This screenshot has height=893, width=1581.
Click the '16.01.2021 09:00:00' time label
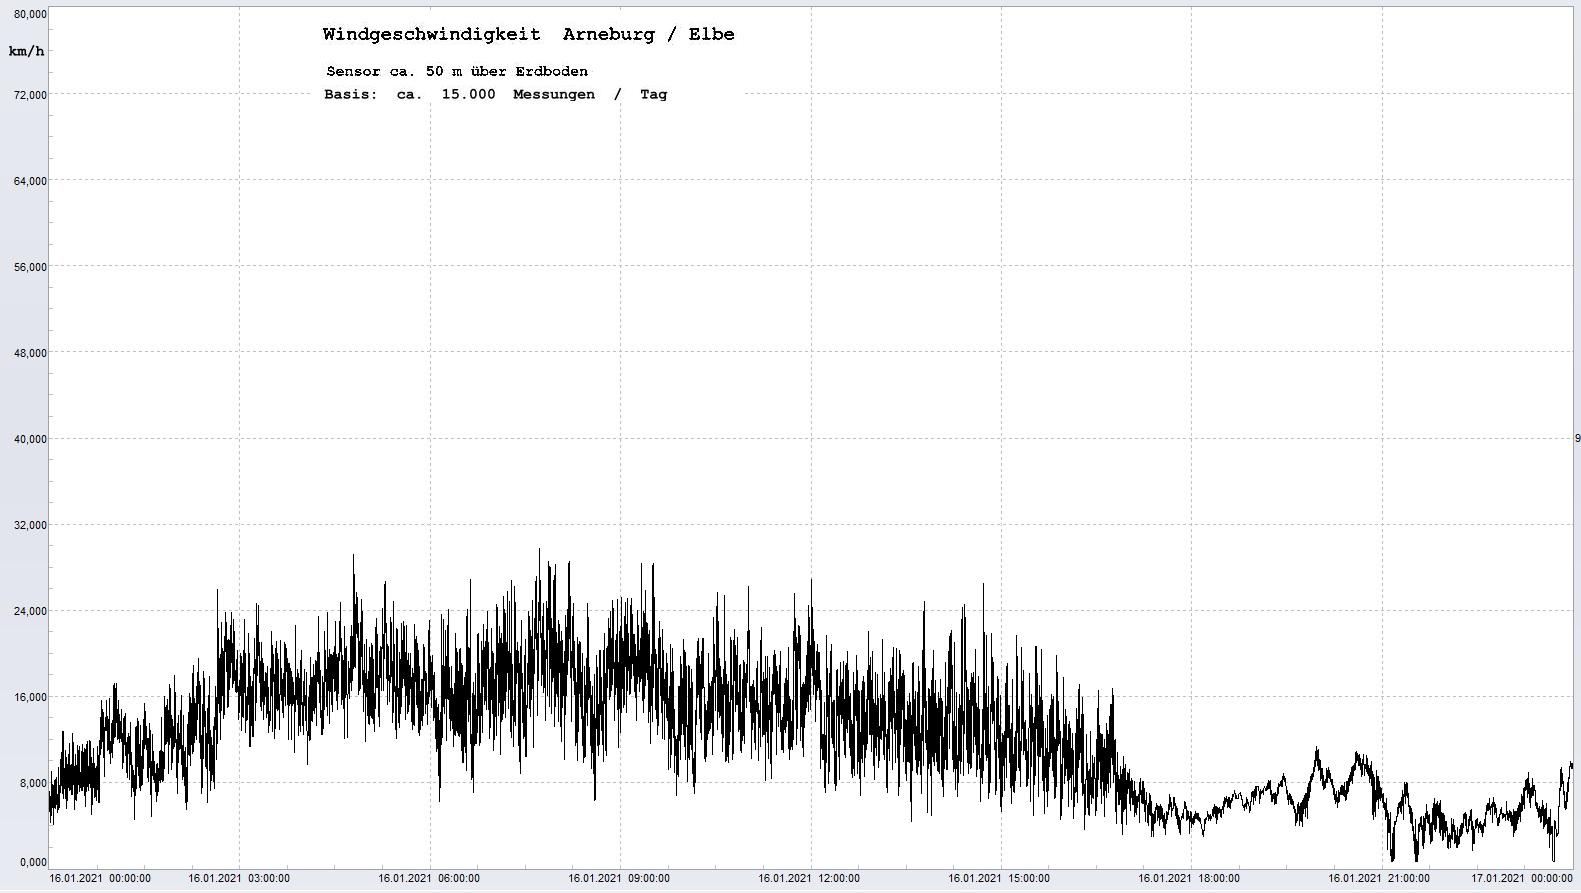click(619, 879)
